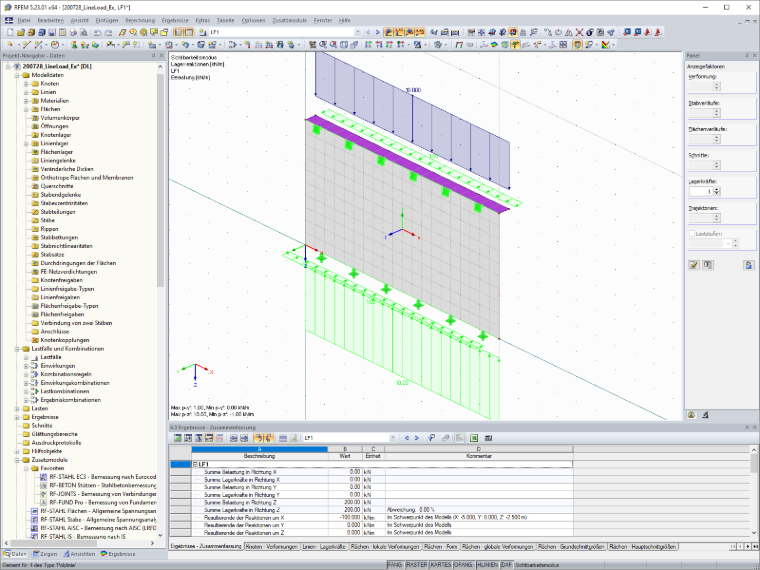
Task: Select Linienlager in the tree
Action: [x=54, y=143]
